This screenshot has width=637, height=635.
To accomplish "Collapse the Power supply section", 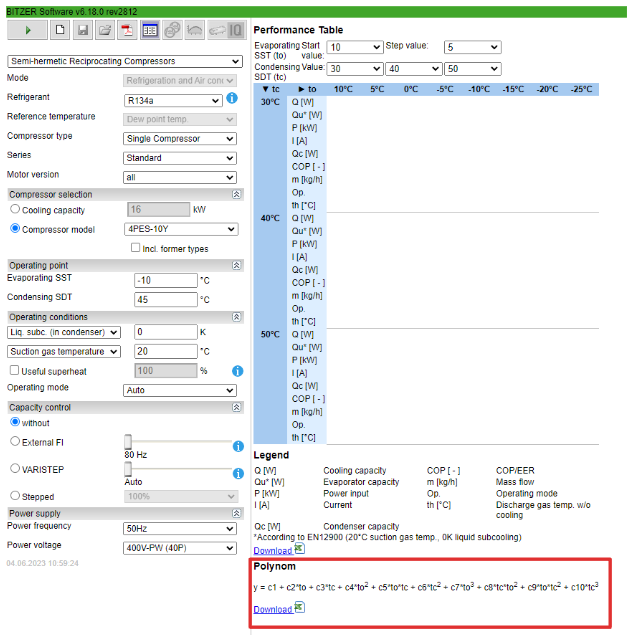I will click(x=236, y=513).
